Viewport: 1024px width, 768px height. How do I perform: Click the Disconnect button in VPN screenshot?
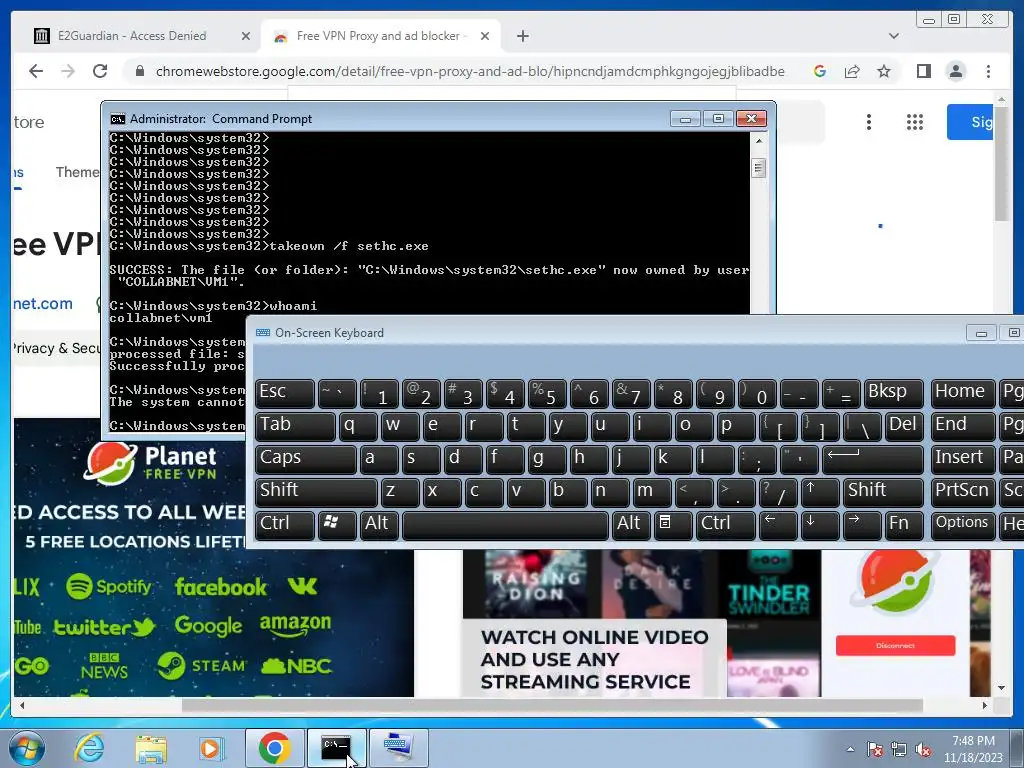[895, 645]
